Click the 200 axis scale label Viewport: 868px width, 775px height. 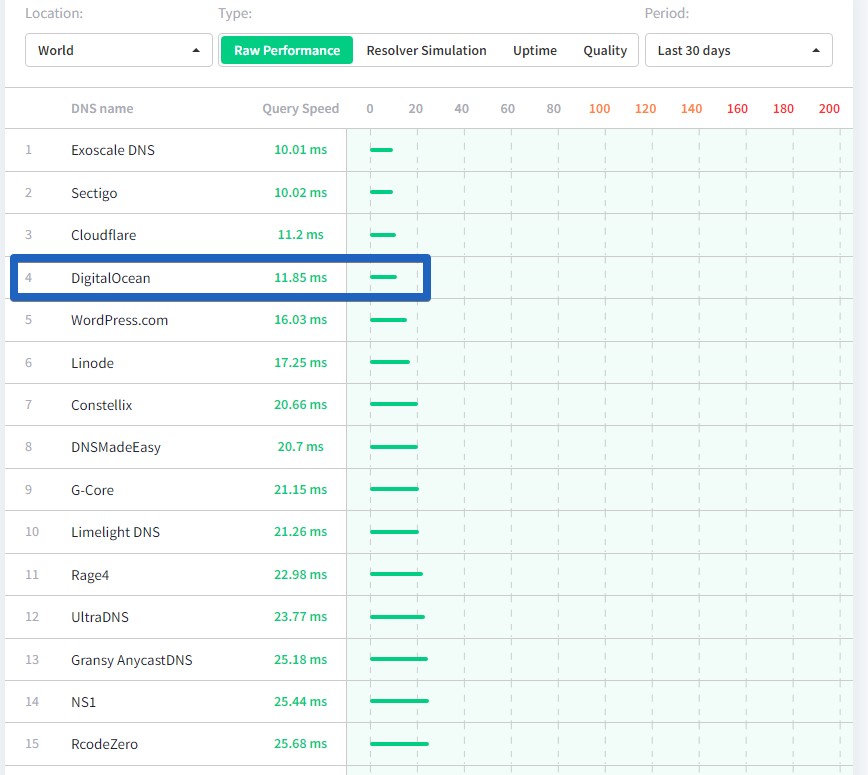[829, 108]
